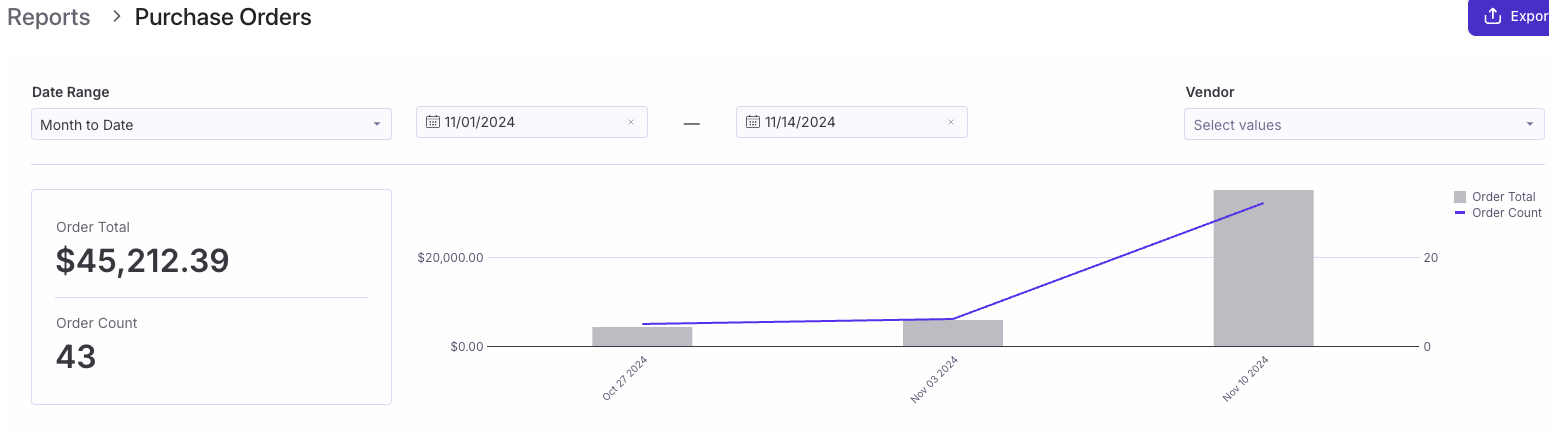The image size is (1549, 432).
Task: Open calendar icon for start date 11/01/2024
Action: pyautogui.click(x=433, y=122)
